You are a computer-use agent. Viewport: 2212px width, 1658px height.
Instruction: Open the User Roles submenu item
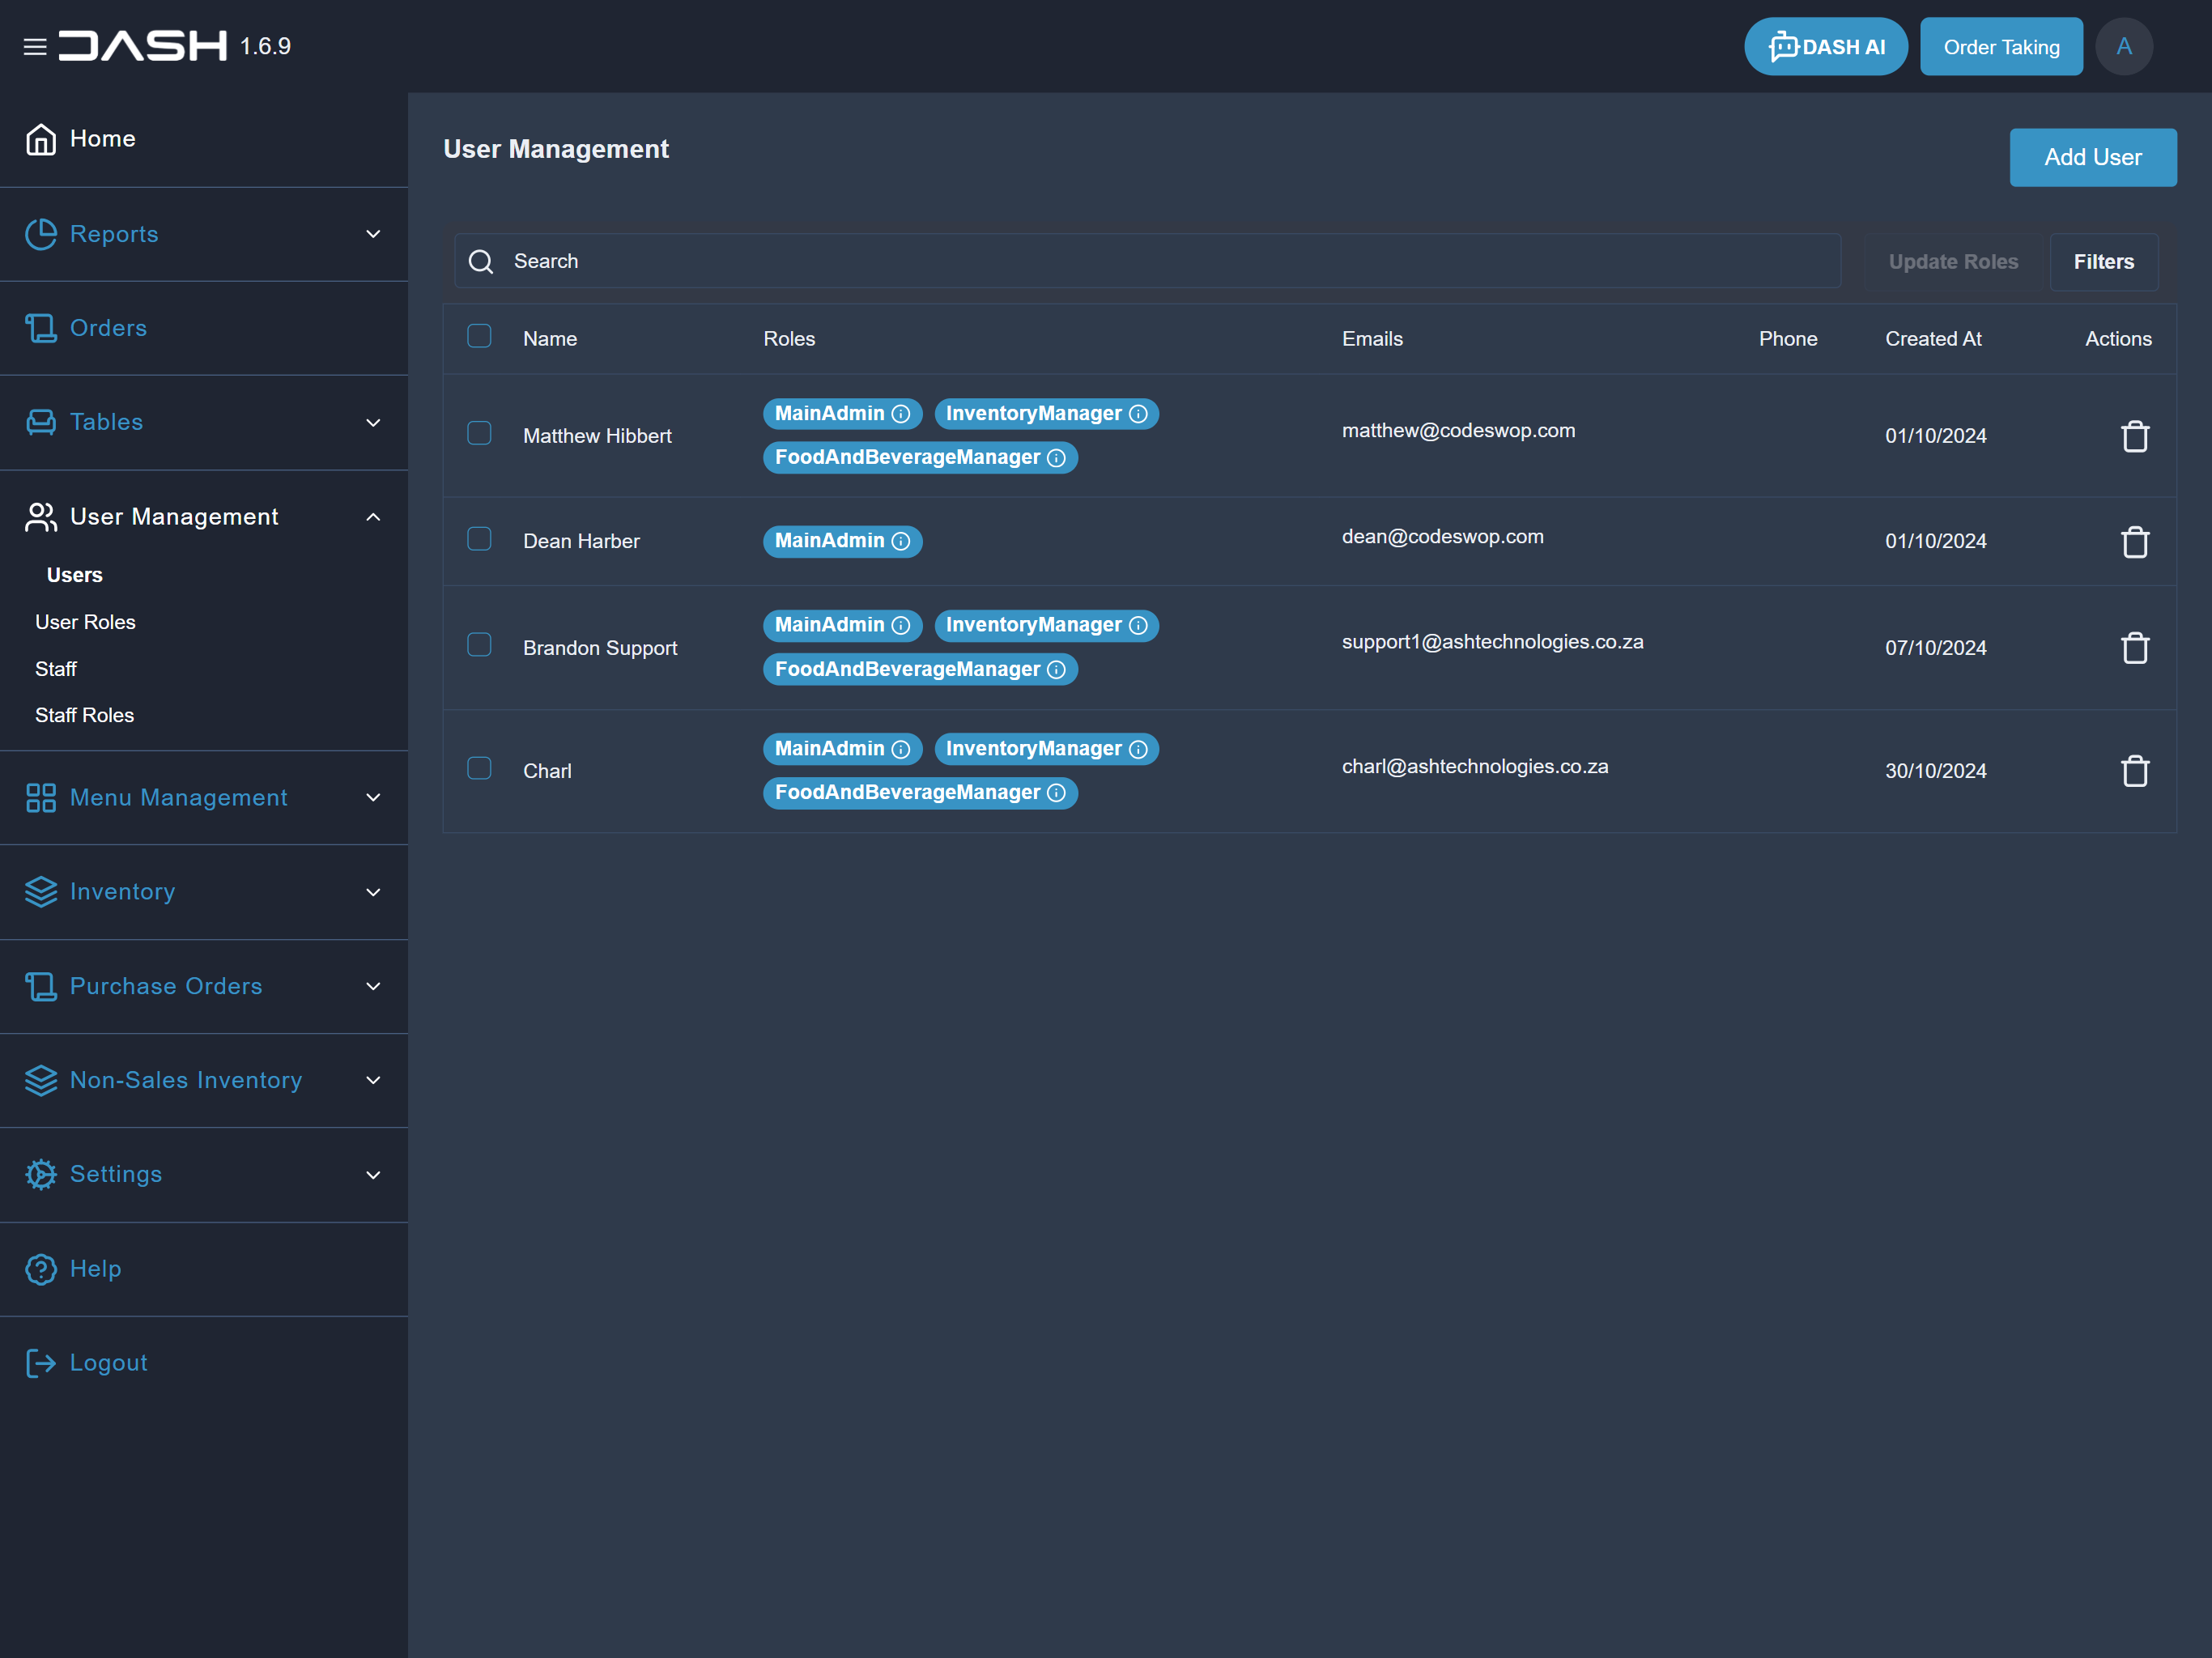(x=85, y=622)
